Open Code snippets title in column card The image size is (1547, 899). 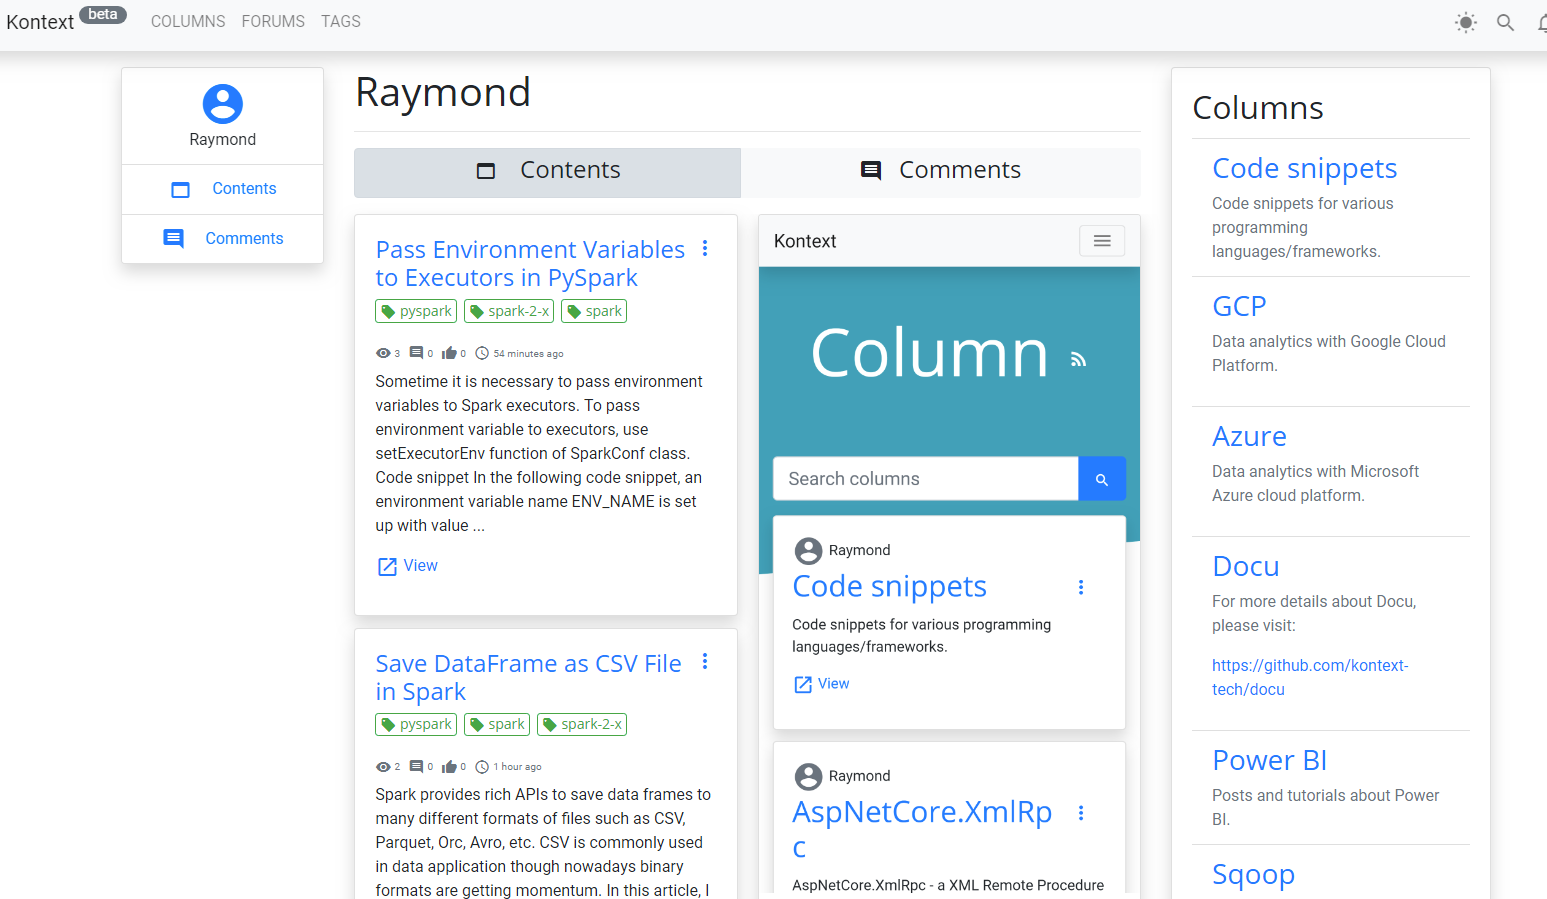(x=890, y=586)
